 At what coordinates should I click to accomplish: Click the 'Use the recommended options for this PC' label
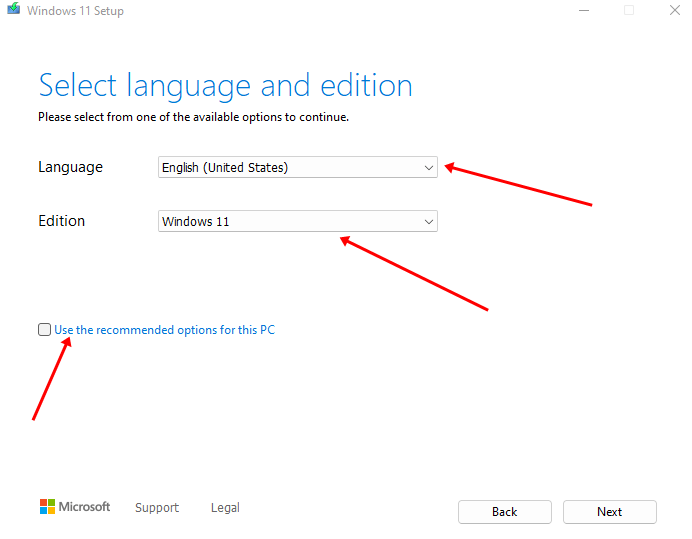(x=164, y=330)
